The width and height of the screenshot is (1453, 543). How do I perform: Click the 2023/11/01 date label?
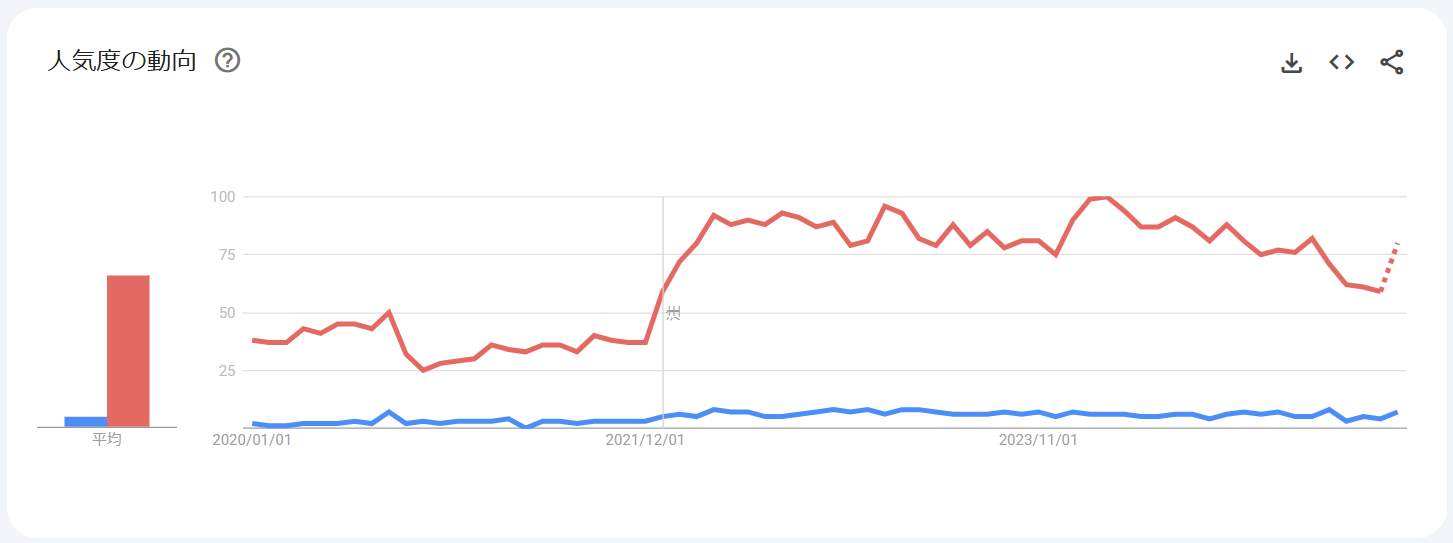click(x=1038, y=440)
